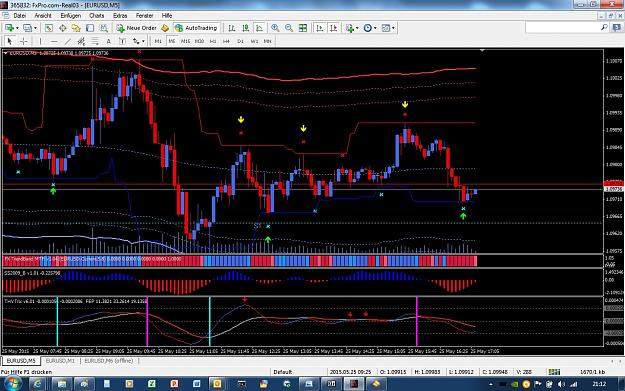Zoom in on the chart

(x=275, y=28)
